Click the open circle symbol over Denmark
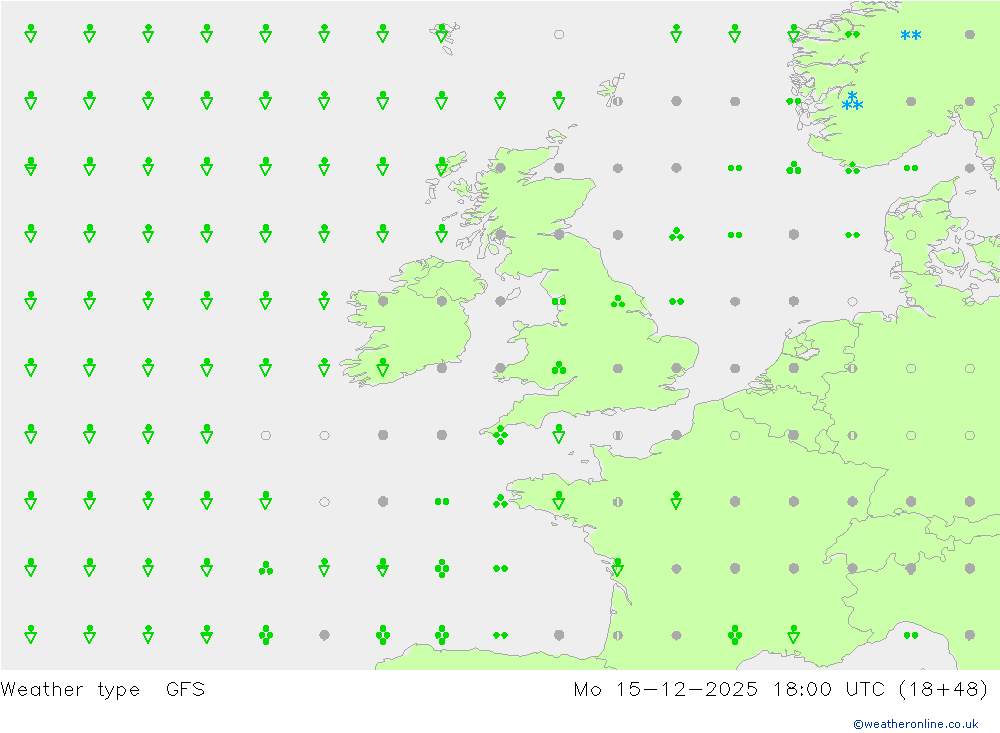 911,235
